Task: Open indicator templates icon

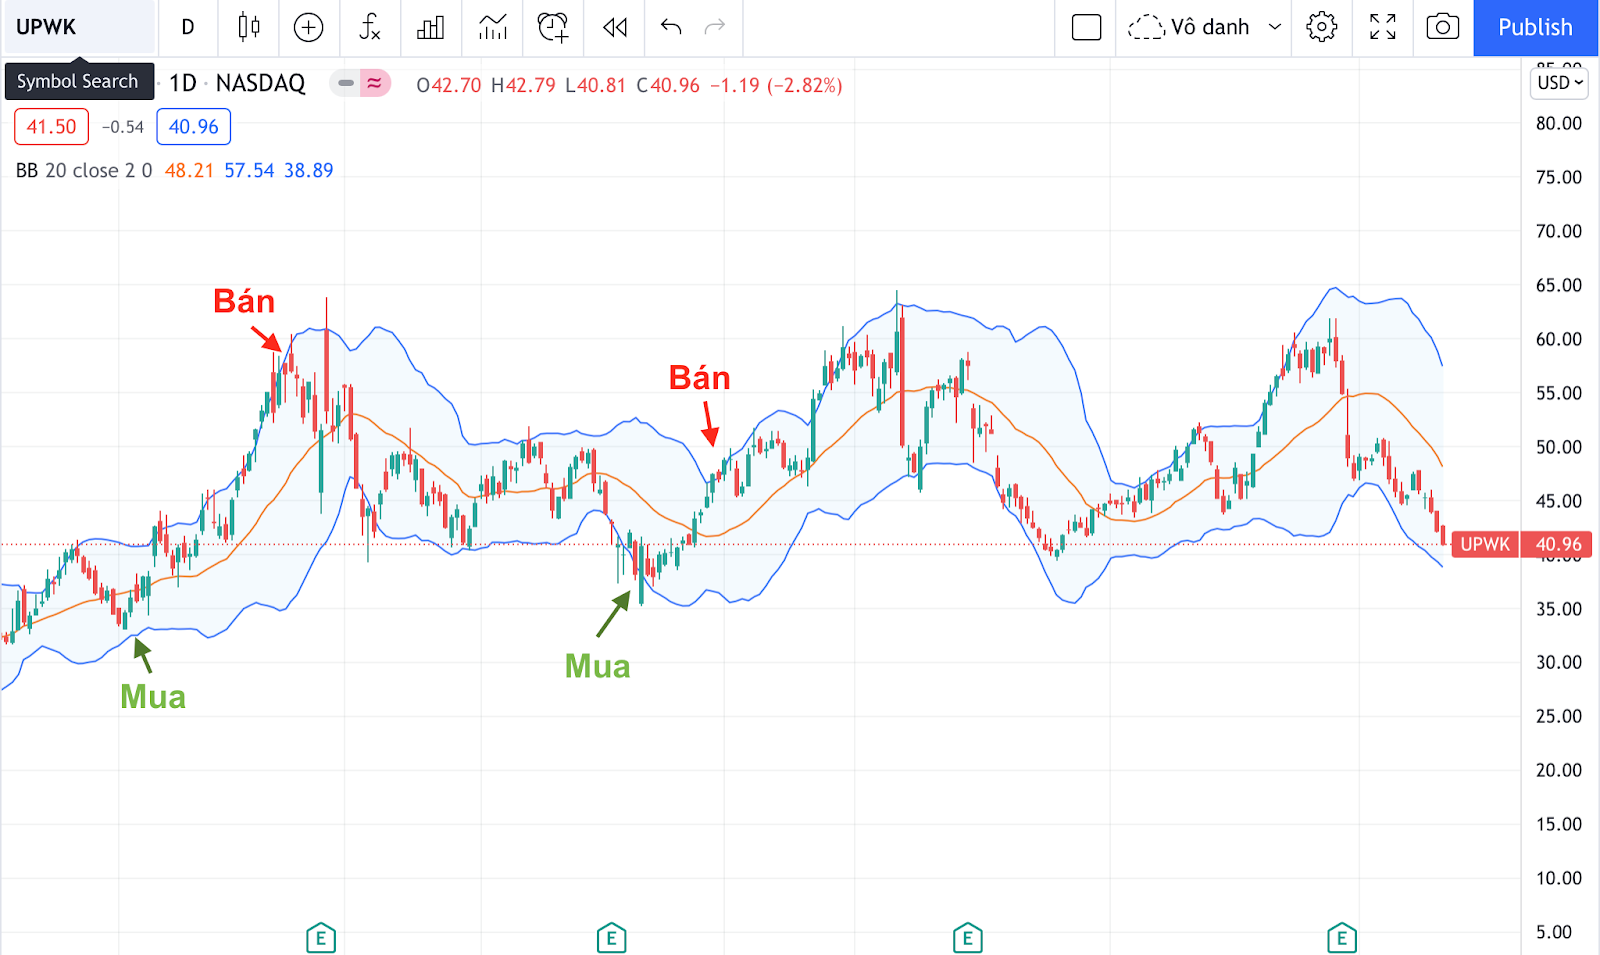Action: pos(492,27)
